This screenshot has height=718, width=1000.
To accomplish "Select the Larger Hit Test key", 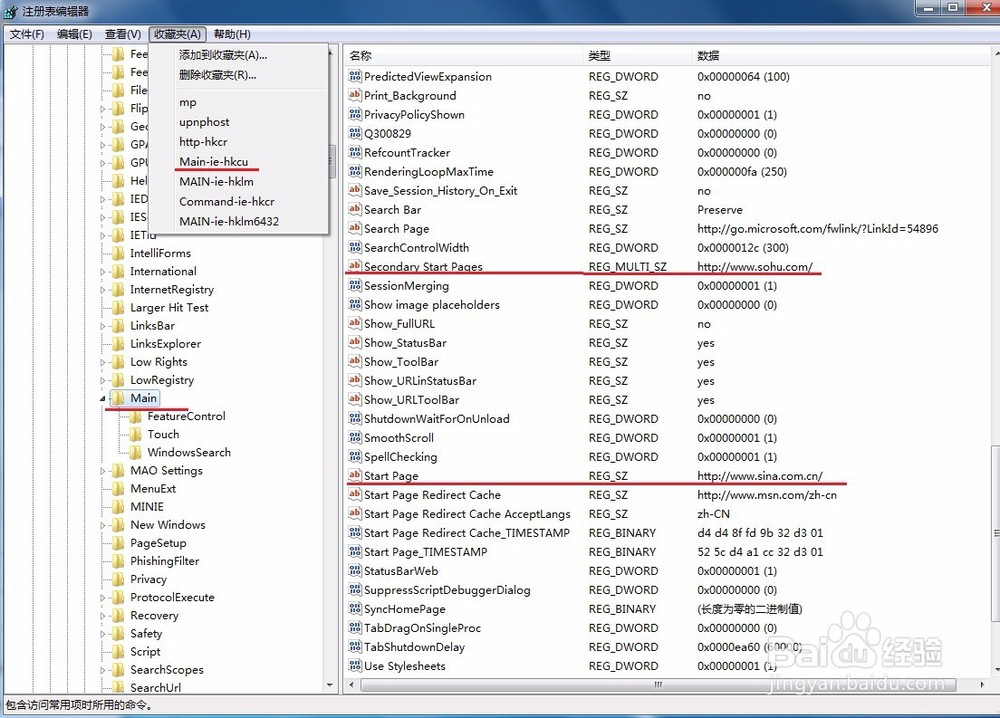I will [x=169, y=307].
